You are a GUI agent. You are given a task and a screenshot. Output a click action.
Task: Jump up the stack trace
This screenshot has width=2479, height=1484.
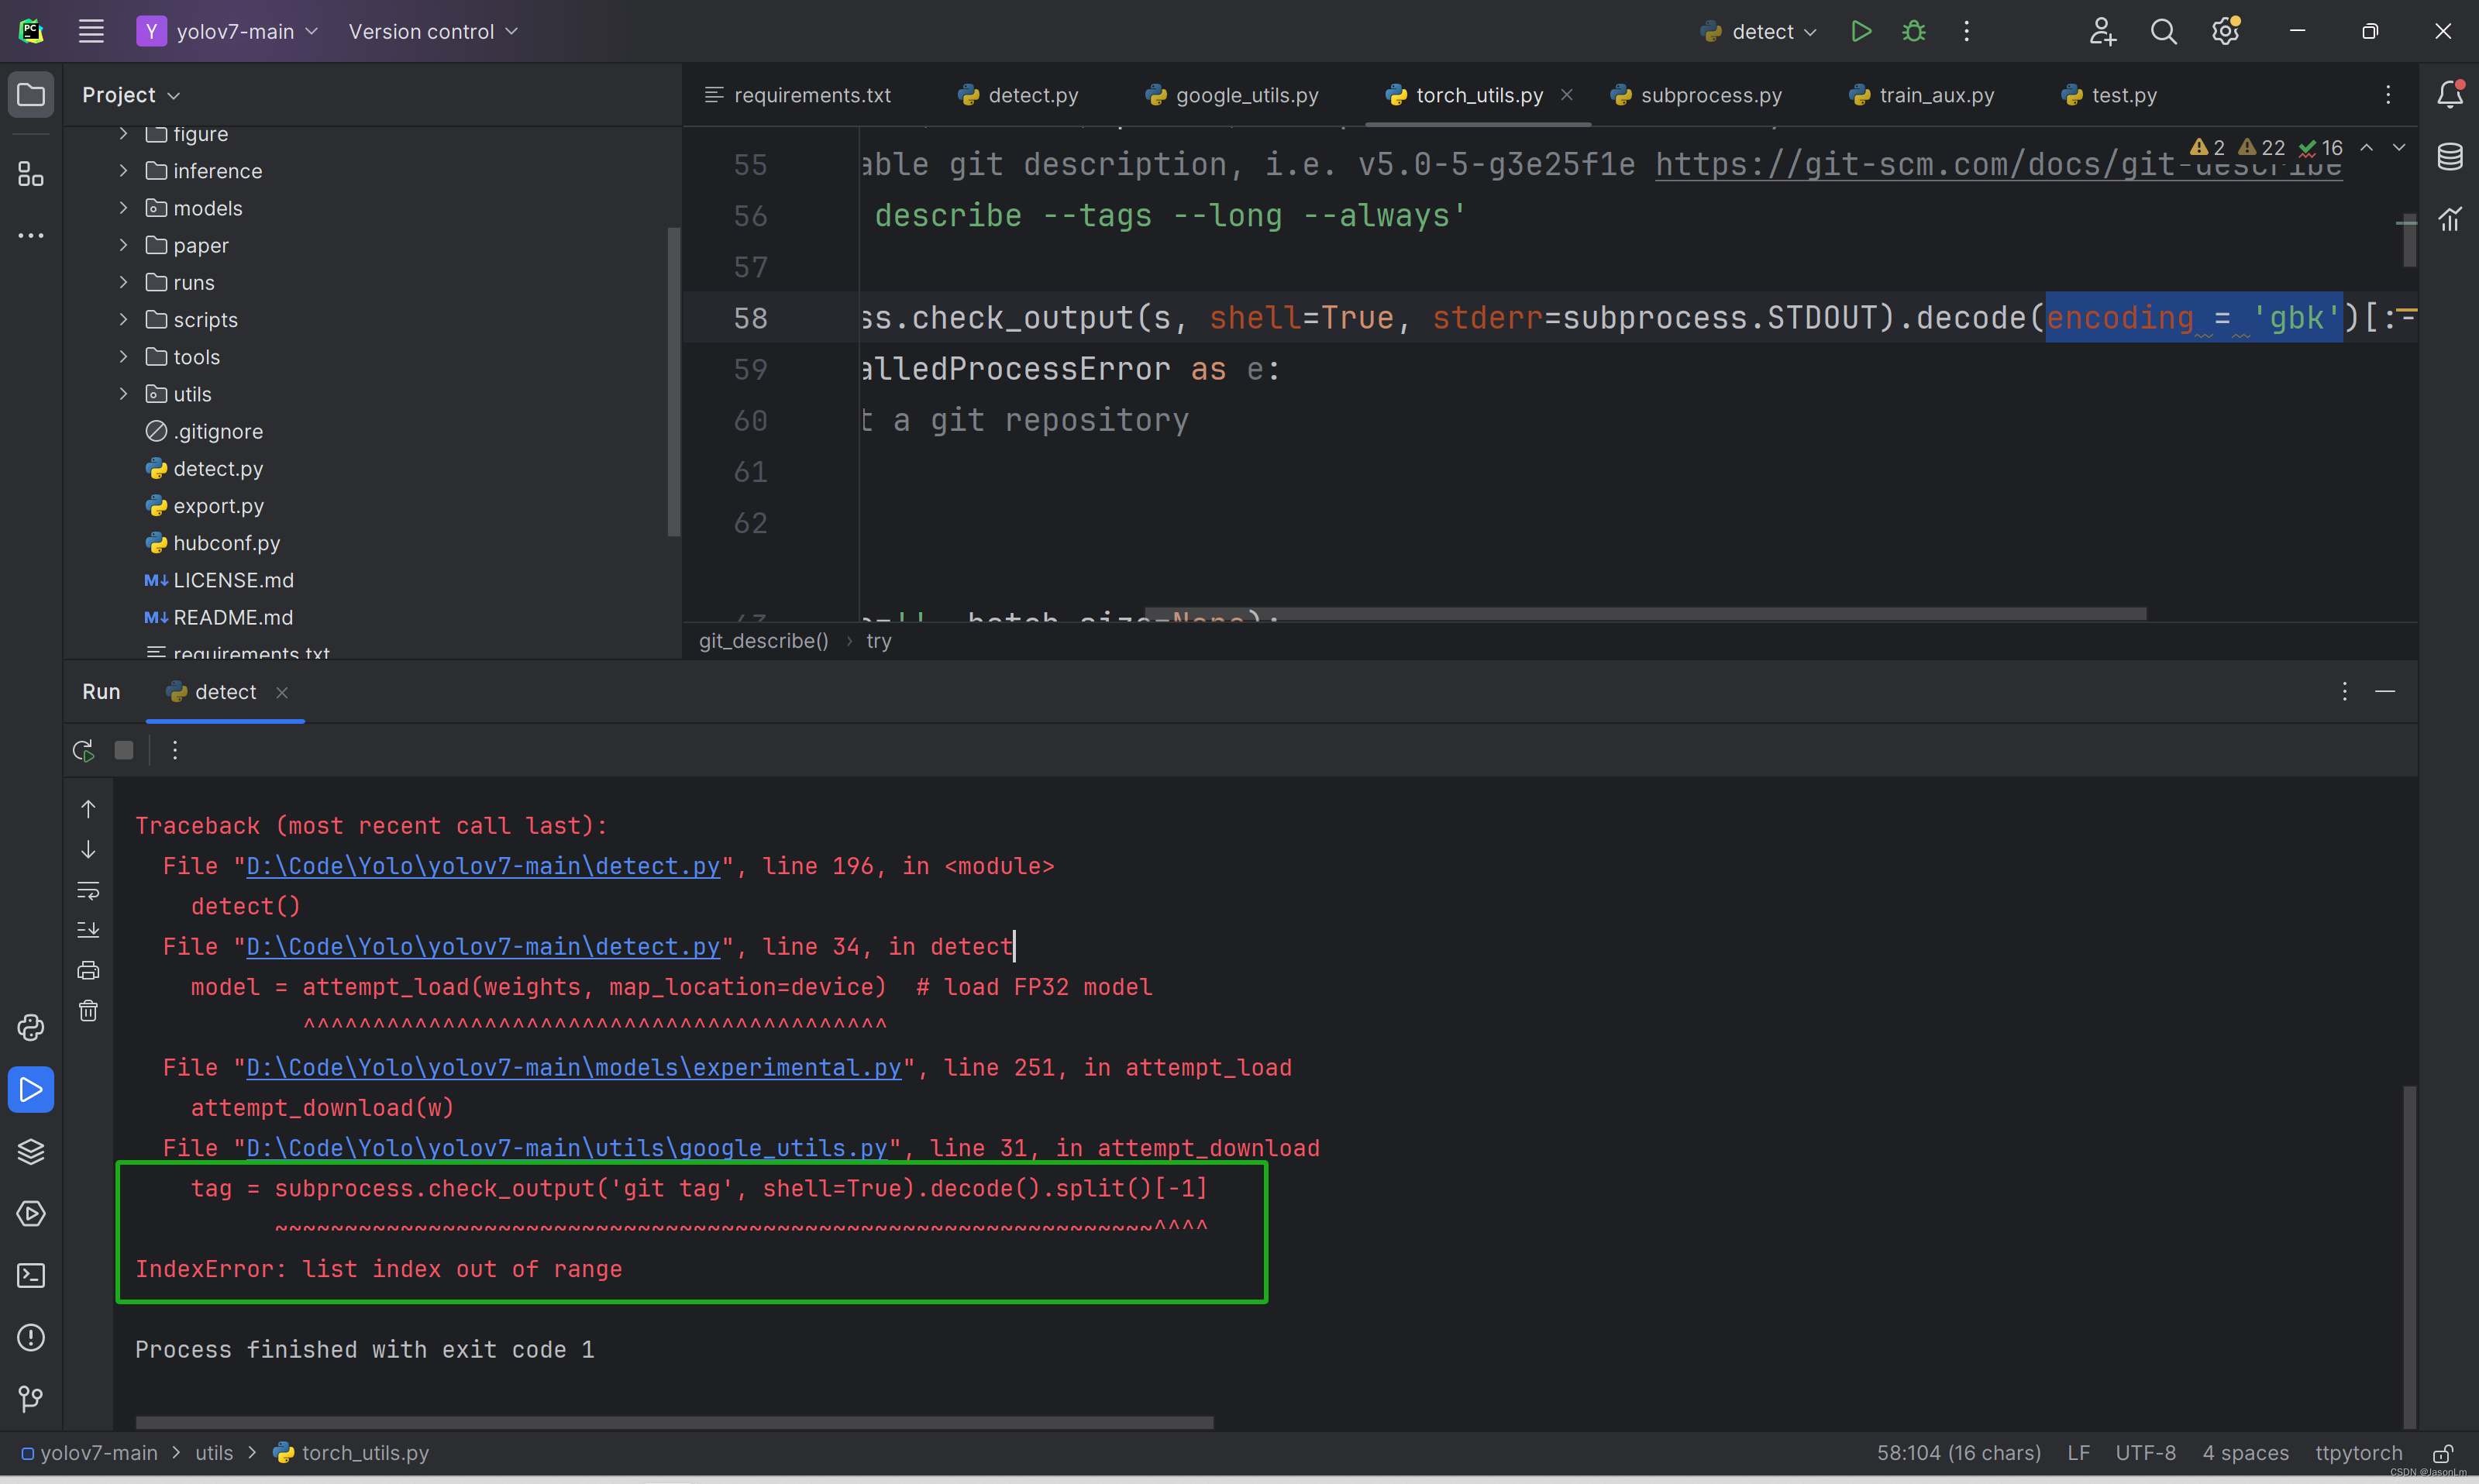pos(88,809)
